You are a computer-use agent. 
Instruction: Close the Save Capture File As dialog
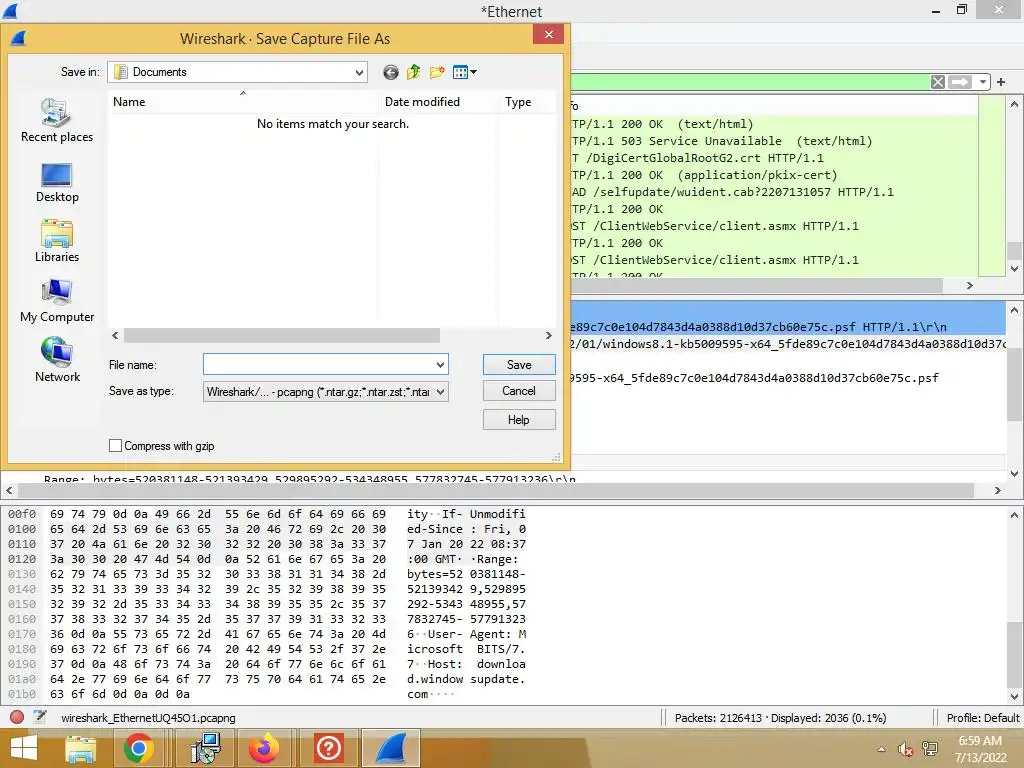point(549,35)
